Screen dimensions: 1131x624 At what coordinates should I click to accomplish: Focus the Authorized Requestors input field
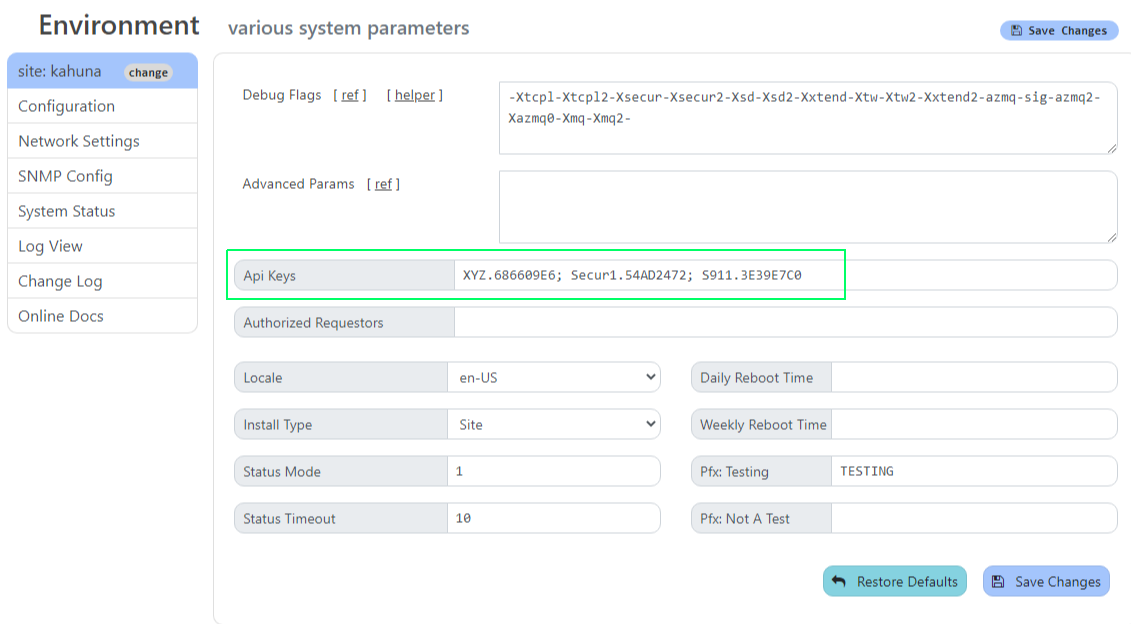[784, 323]
